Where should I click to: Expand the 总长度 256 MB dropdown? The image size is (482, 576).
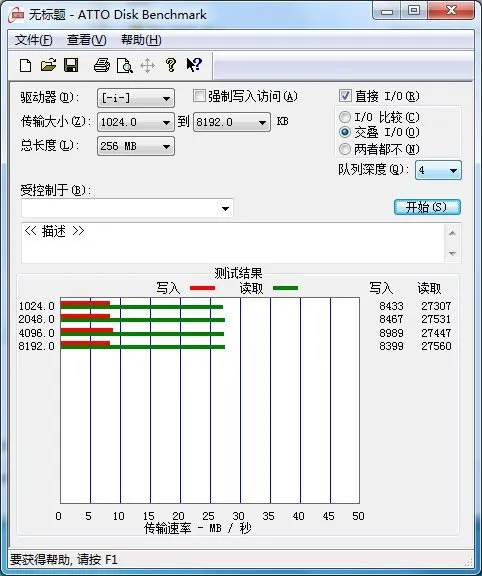136,147
